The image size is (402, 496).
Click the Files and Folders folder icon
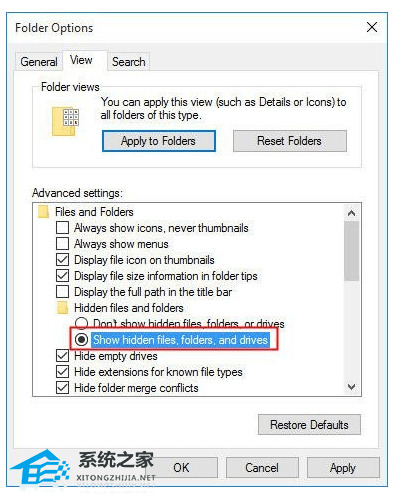tap(44, 212)
